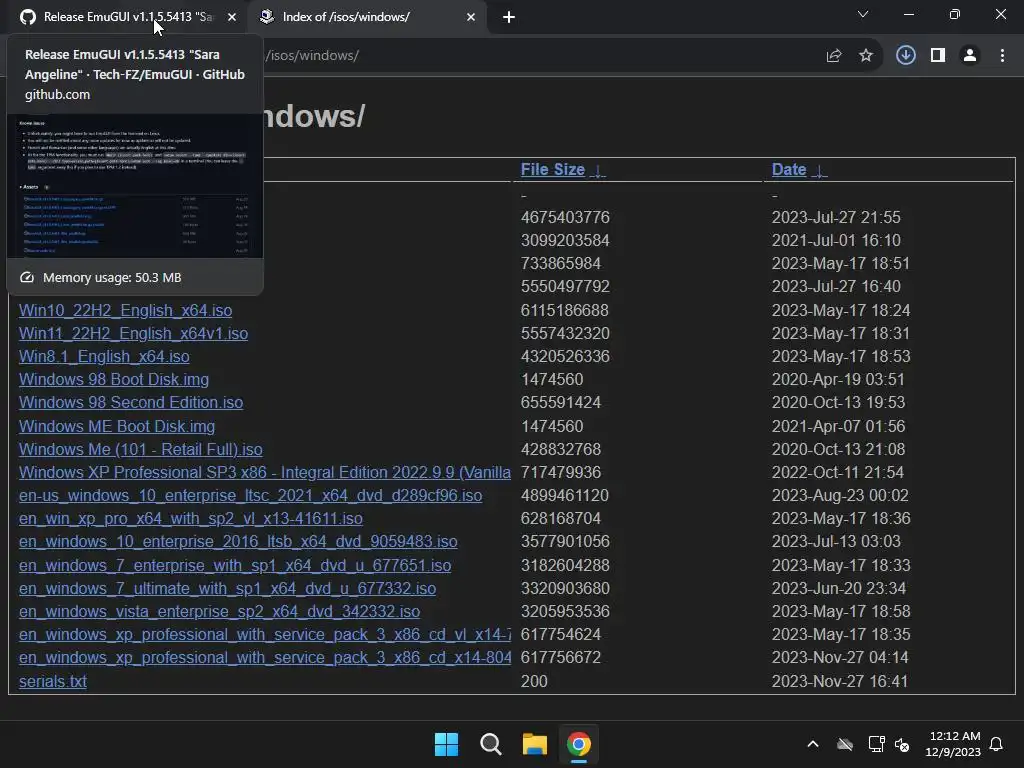Bookmark this page with the star icon
The height and width of the screenshot is (768, 1024).
866,56
